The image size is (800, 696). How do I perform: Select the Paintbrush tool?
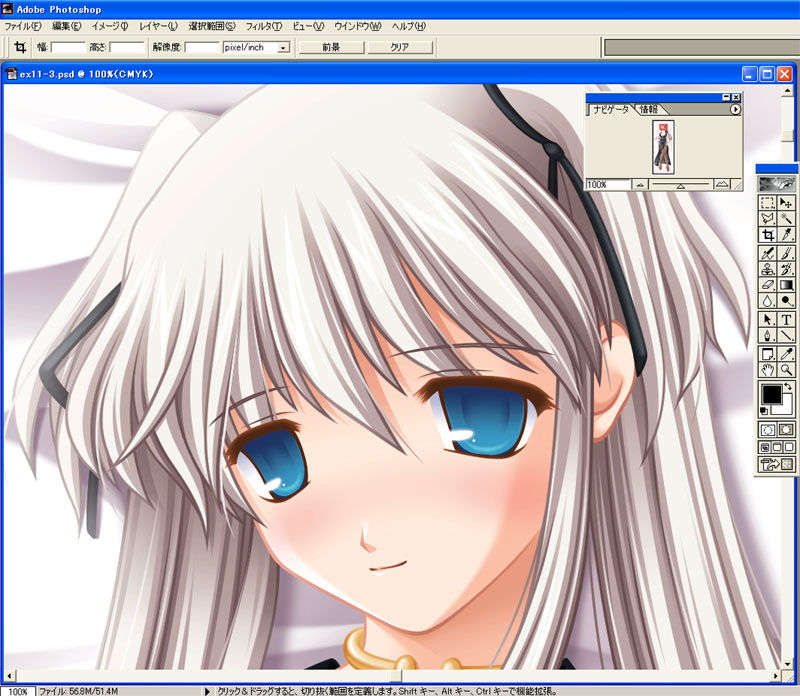click(x=786, y=253)
